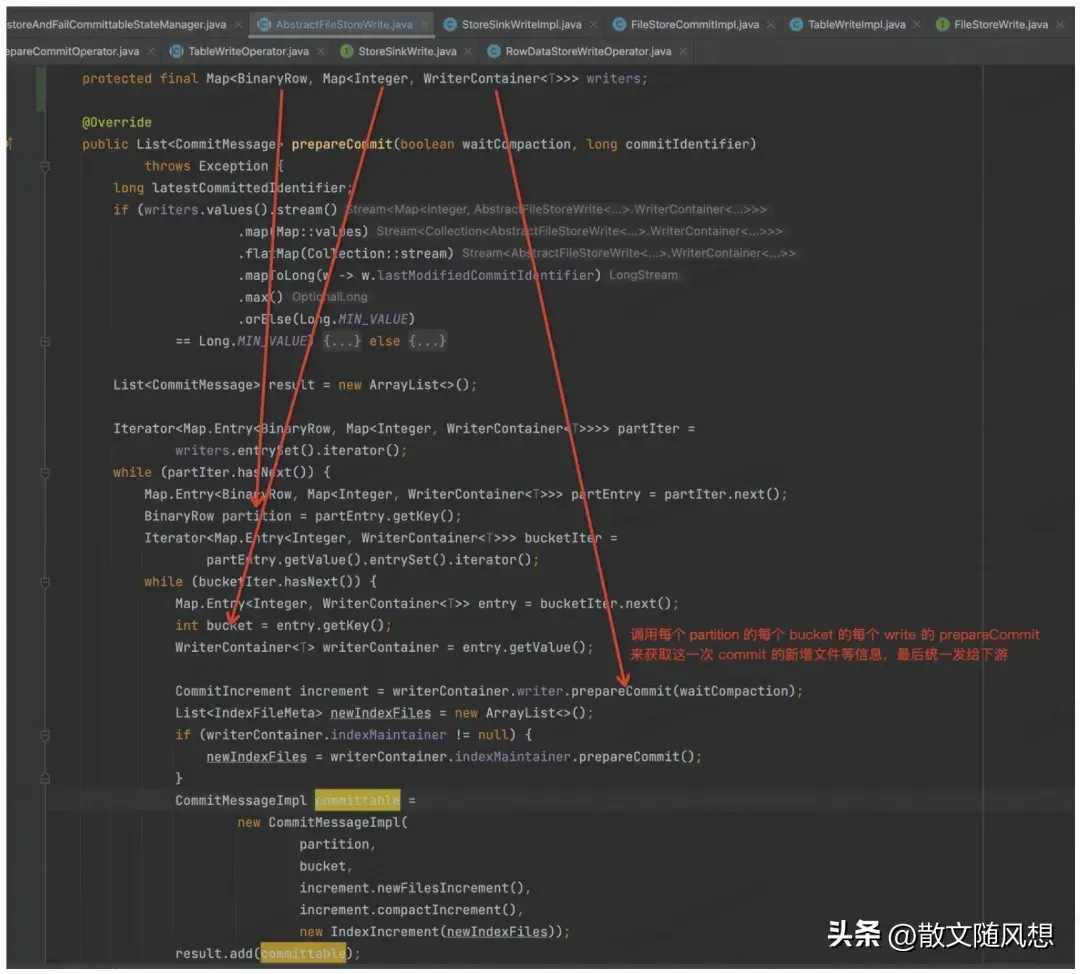Click the latestCommittedIdentifier variable declaration
Image resolution: width=1080 pixels, height=974 pixels.
[249, 188]
